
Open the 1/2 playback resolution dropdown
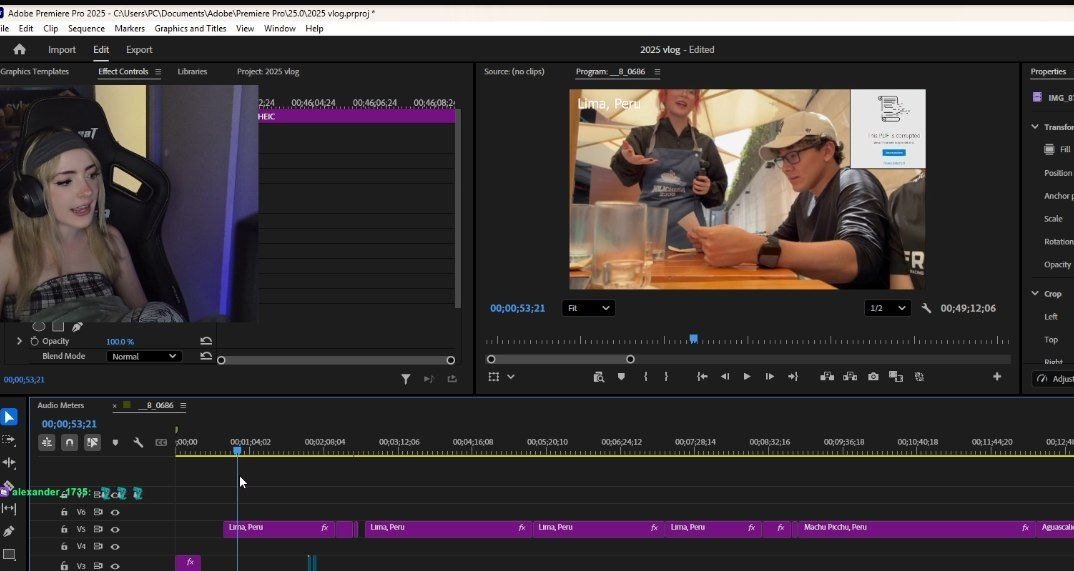[888, 308]
